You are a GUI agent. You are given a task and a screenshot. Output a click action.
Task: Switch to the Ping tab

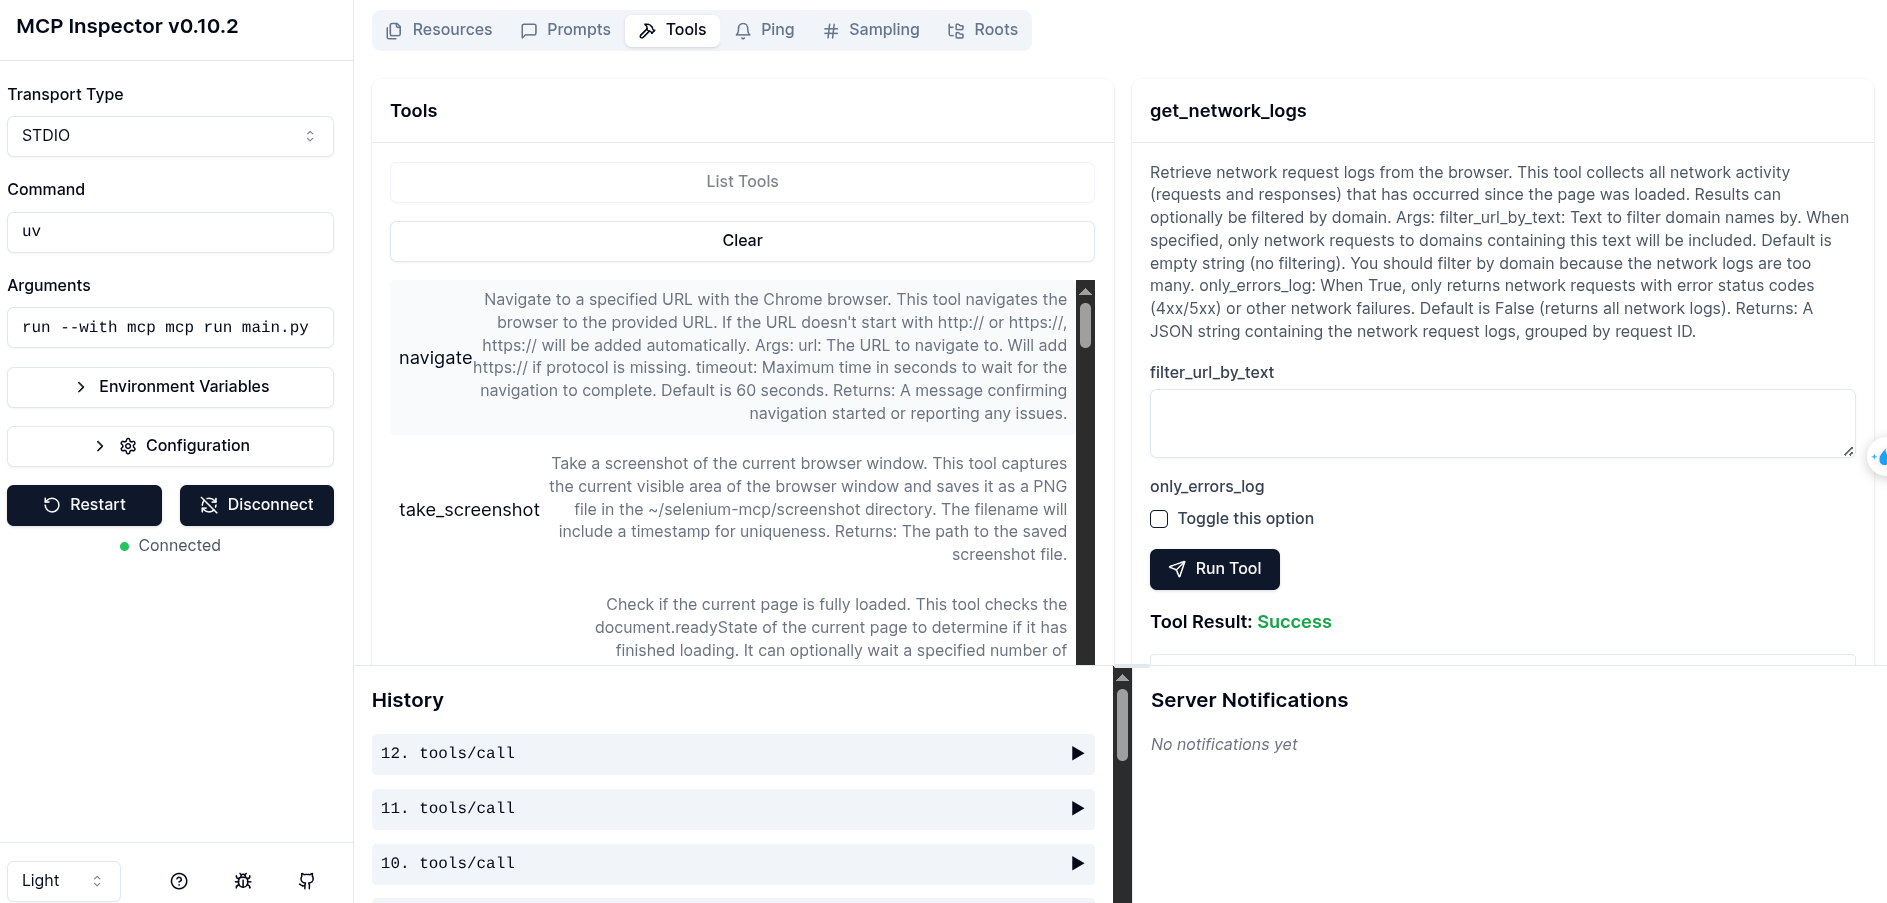765,30
